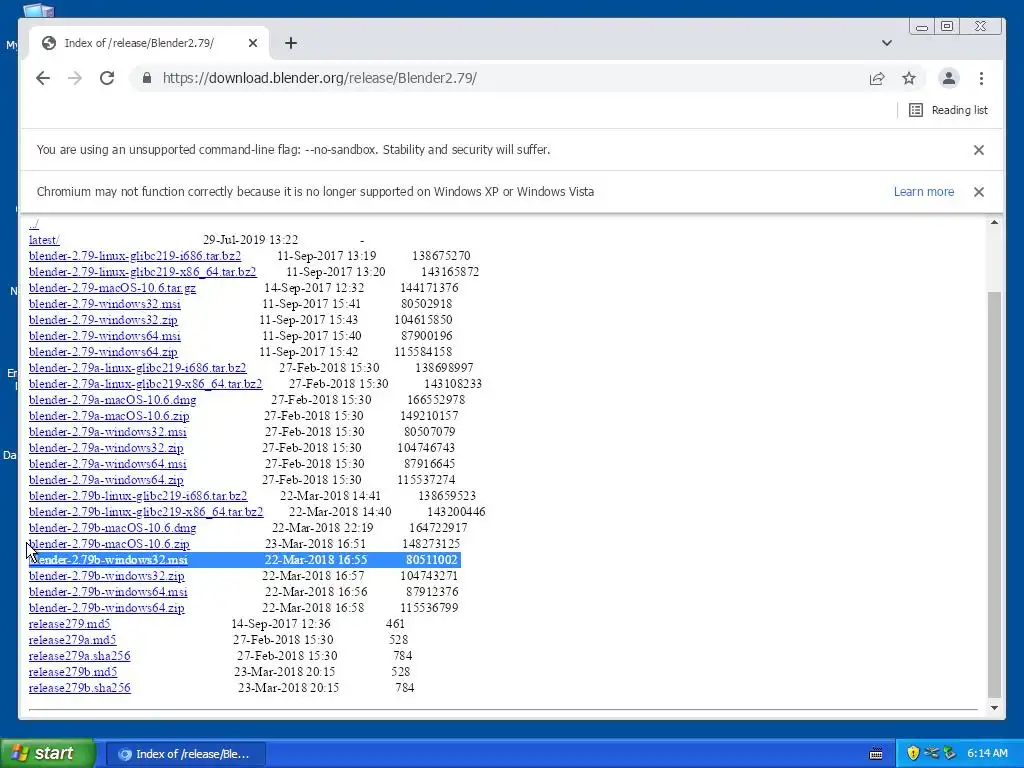Click the padlock site info icon

pyautogui.click(x=147, y=78)
